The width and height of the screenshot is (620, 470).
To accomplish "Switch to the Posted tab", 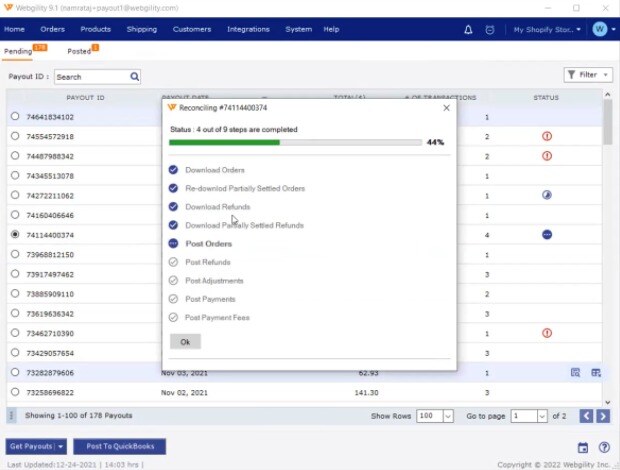I will tap(79, 51).
